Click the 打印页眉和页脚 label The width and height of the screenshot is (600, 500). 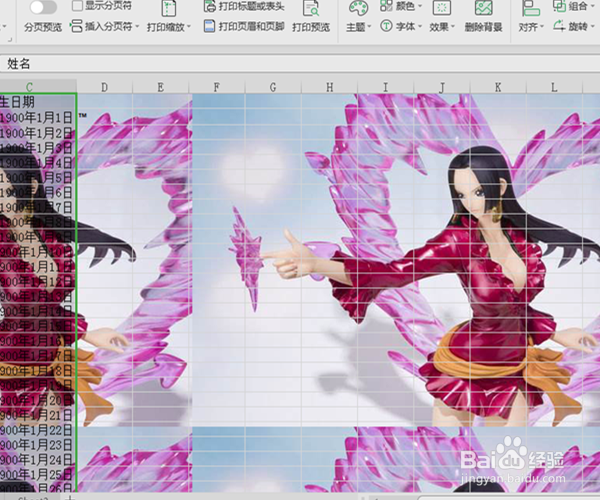(x=251, y=26)
